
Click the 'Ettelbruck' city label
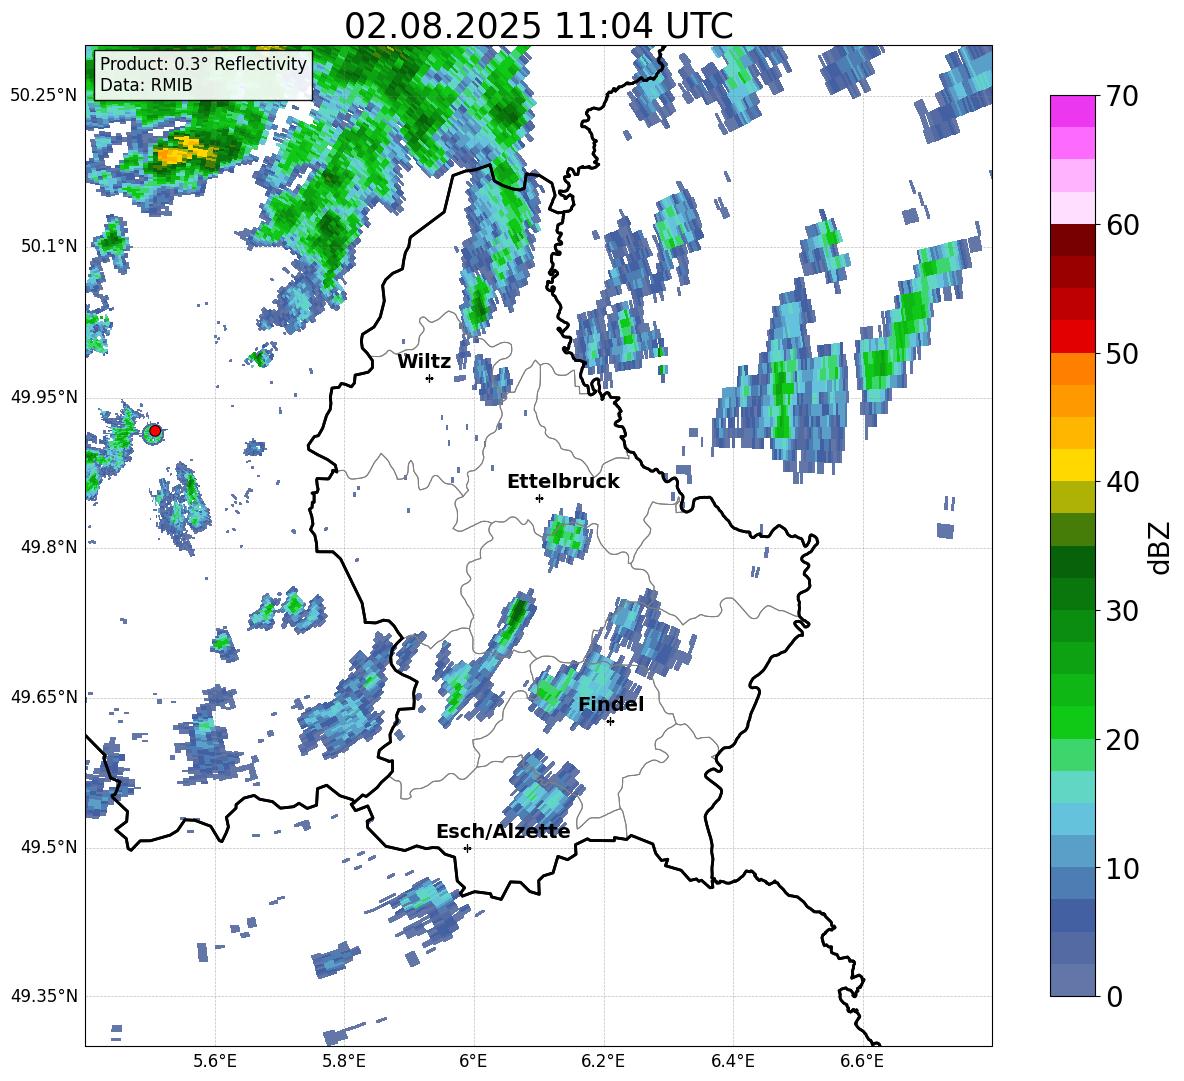pos(563,482)
